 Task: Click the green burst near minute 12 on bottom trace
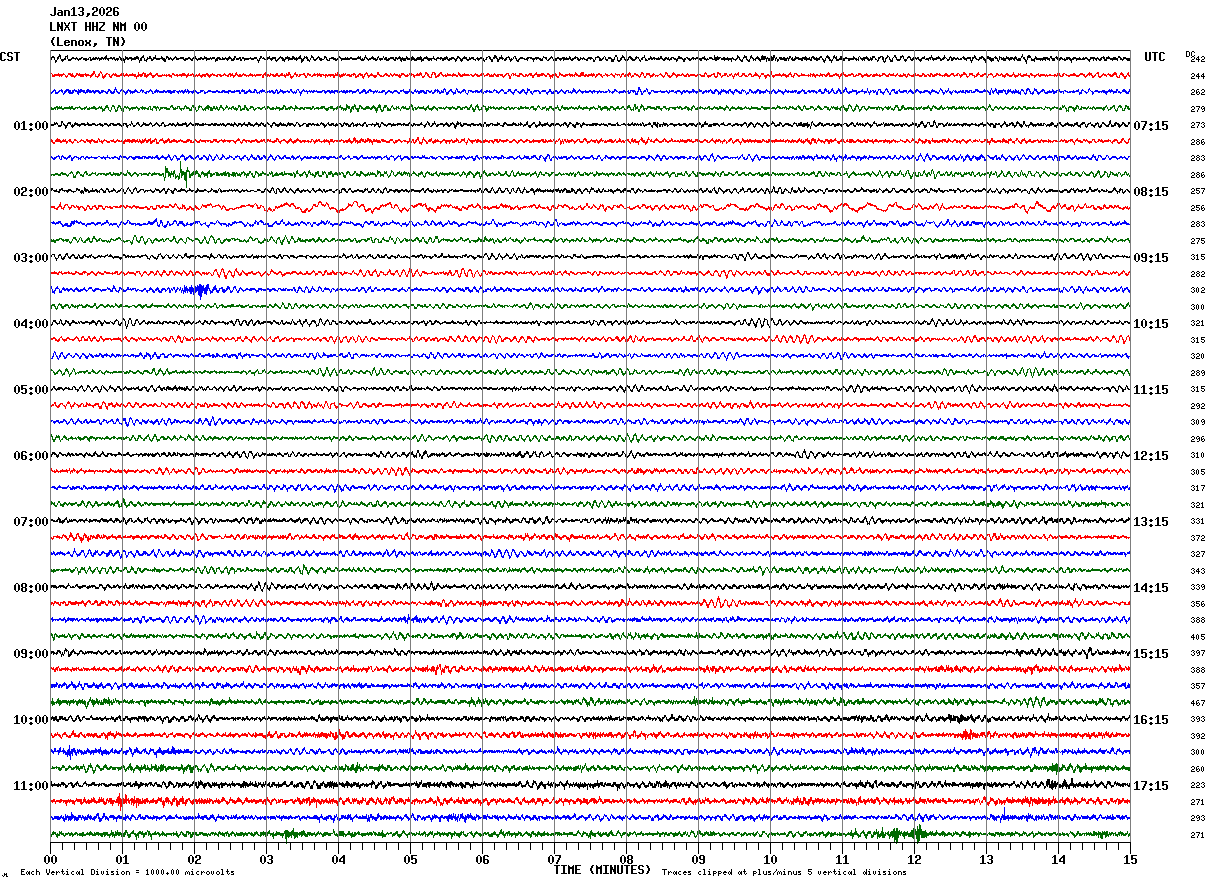906,833
